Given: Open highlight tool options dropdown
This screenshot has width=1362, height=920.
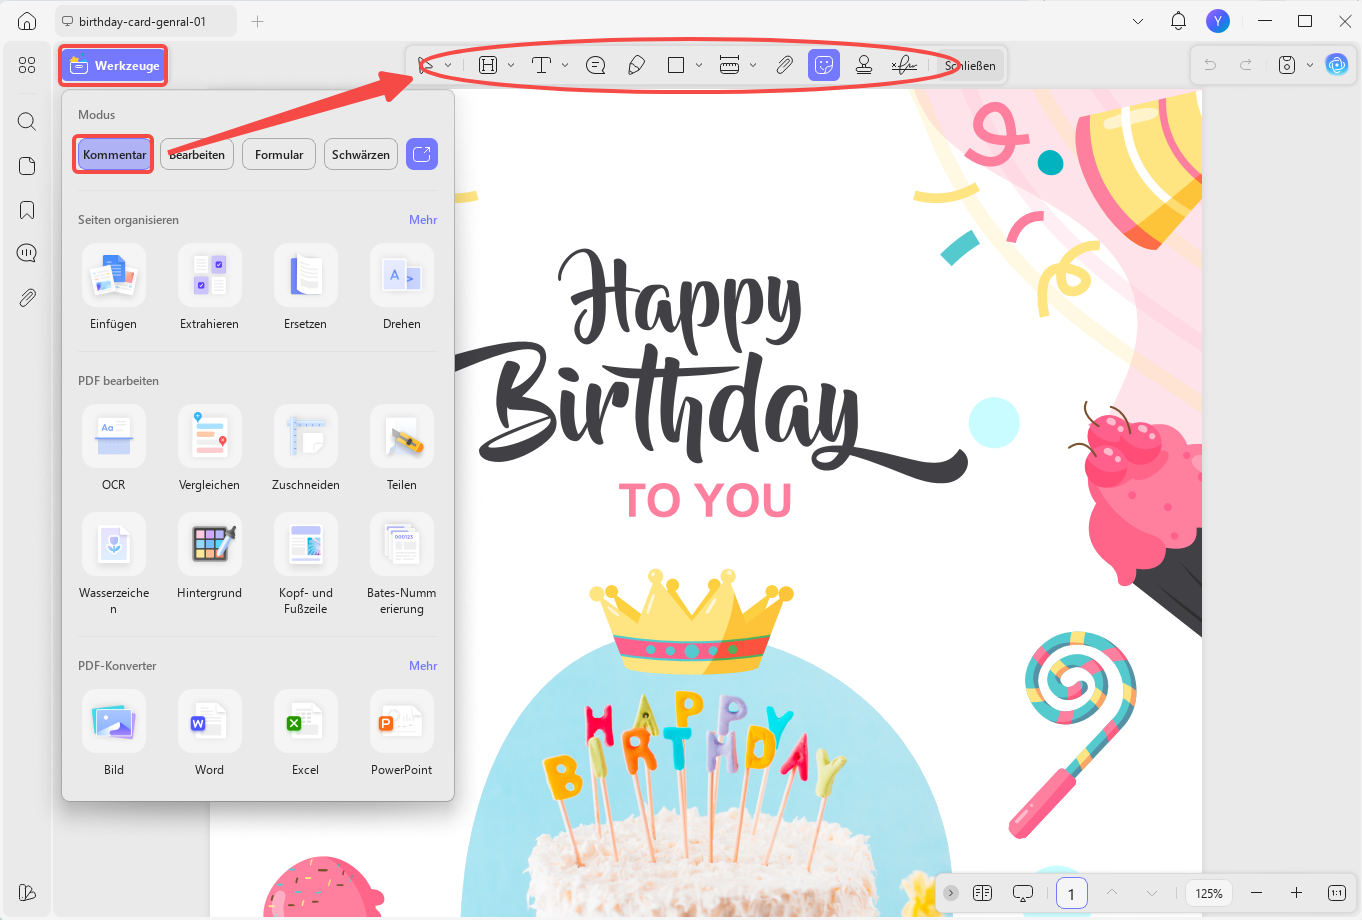Looking at the screenshot, I should point(511,65).
